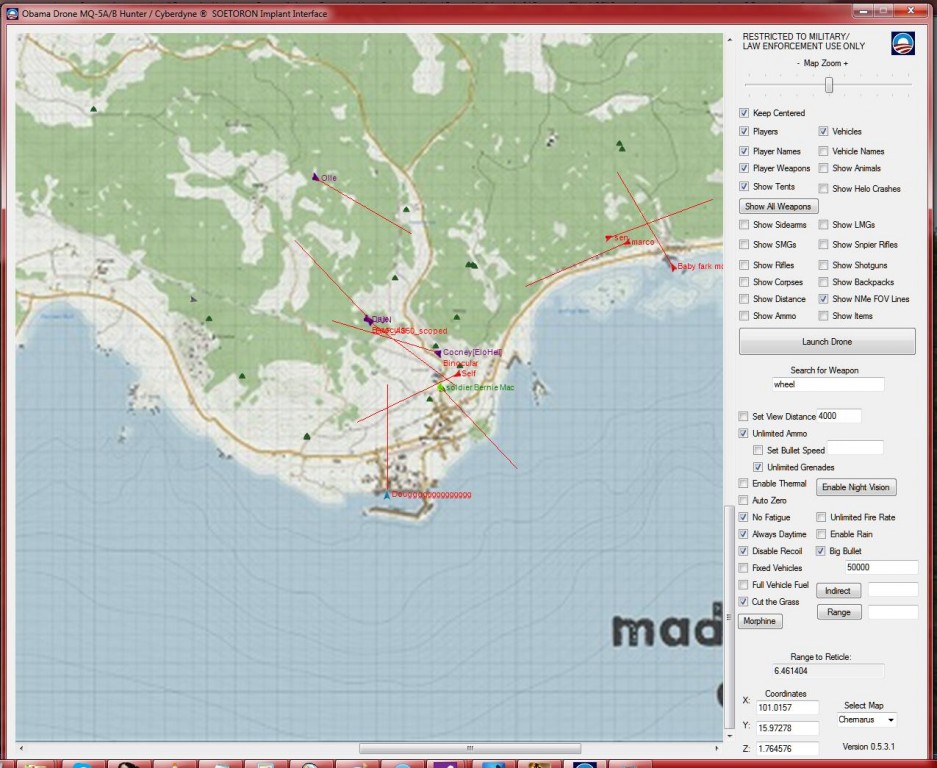Enable Show Animals

(823, 169)
